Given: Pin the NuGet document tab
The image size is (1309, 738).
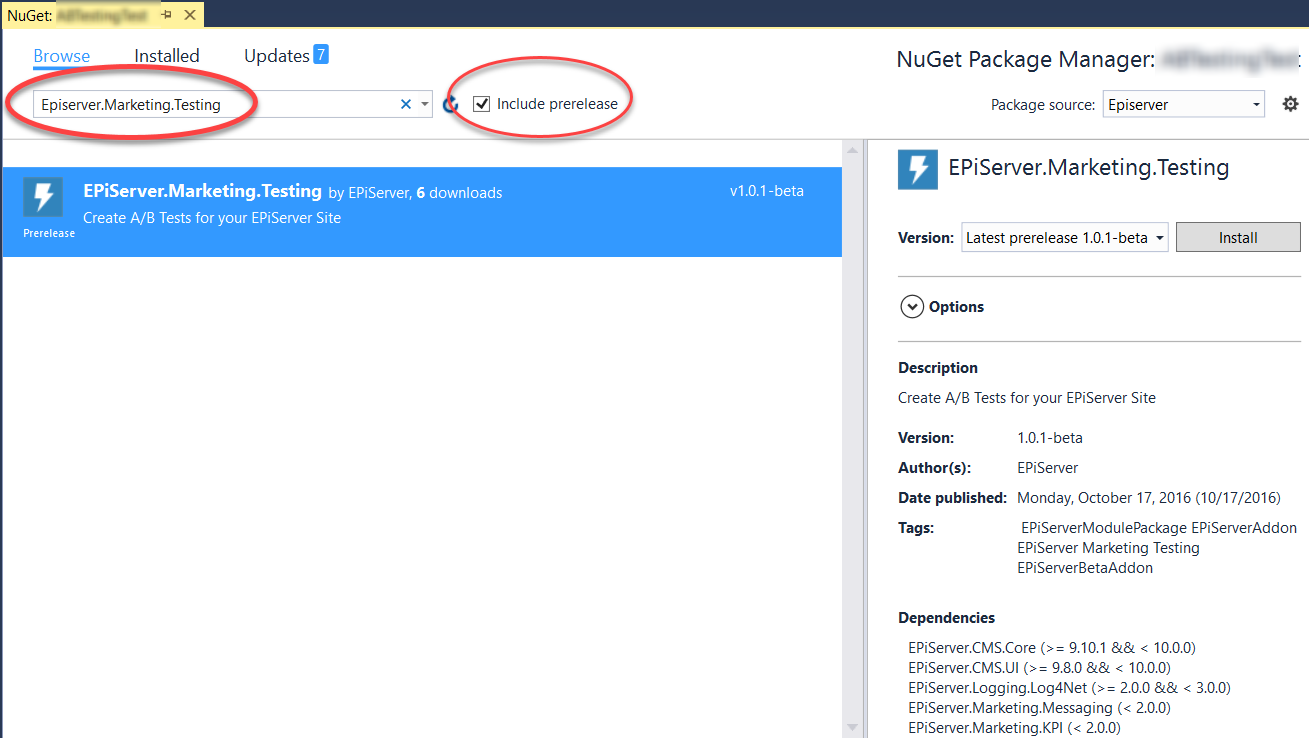Looking at the screenshot, I should point(166,15).
